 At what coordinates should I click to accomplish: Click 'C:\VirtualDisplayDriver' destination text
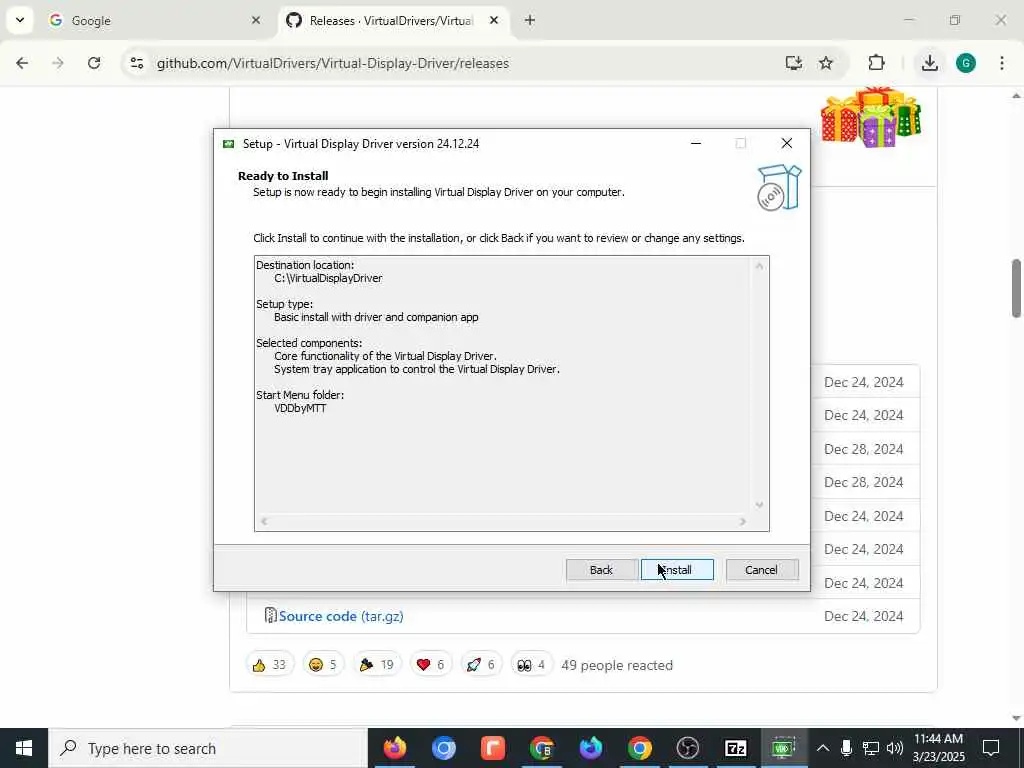click(x=328, y=278)
